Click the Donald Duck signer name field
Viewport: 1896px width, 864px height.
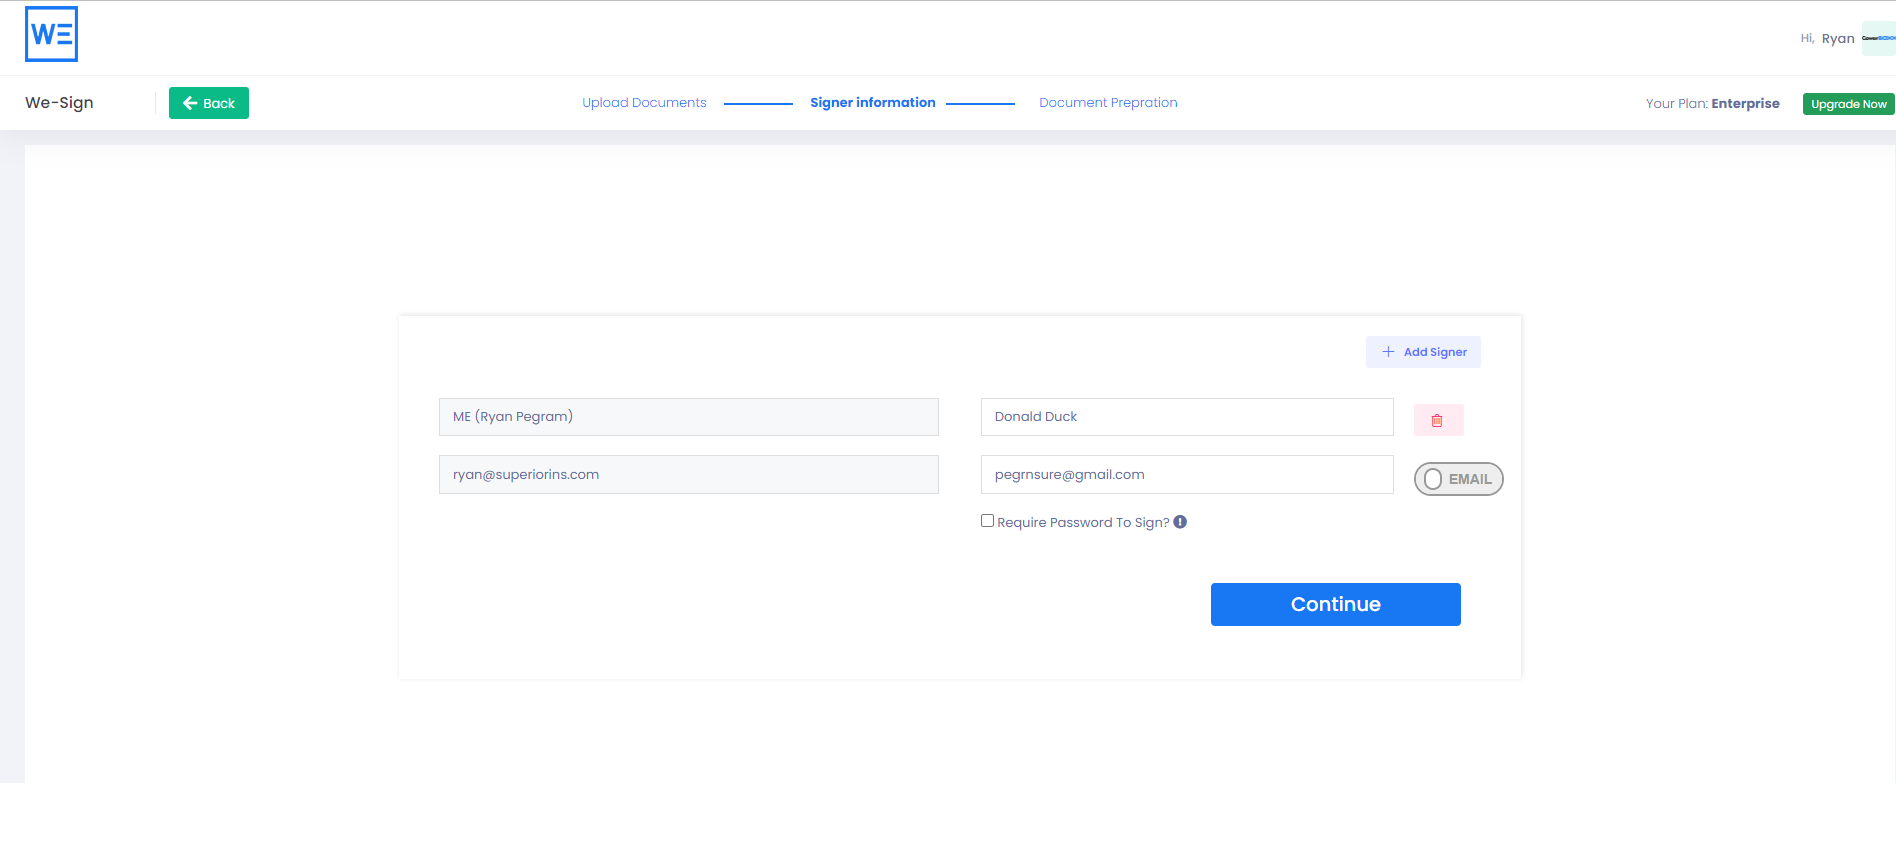pos(1186,417)
